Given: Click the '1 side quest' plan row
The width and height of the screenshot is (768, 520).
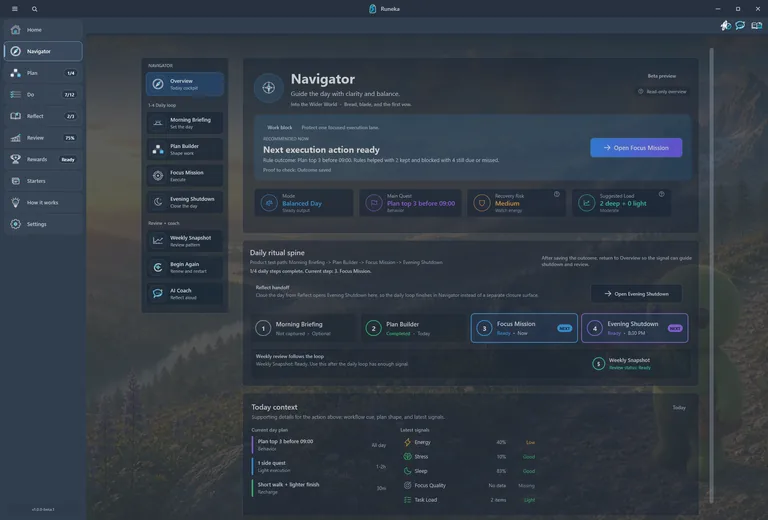Looking at the screenshot, I should [319, 466].
